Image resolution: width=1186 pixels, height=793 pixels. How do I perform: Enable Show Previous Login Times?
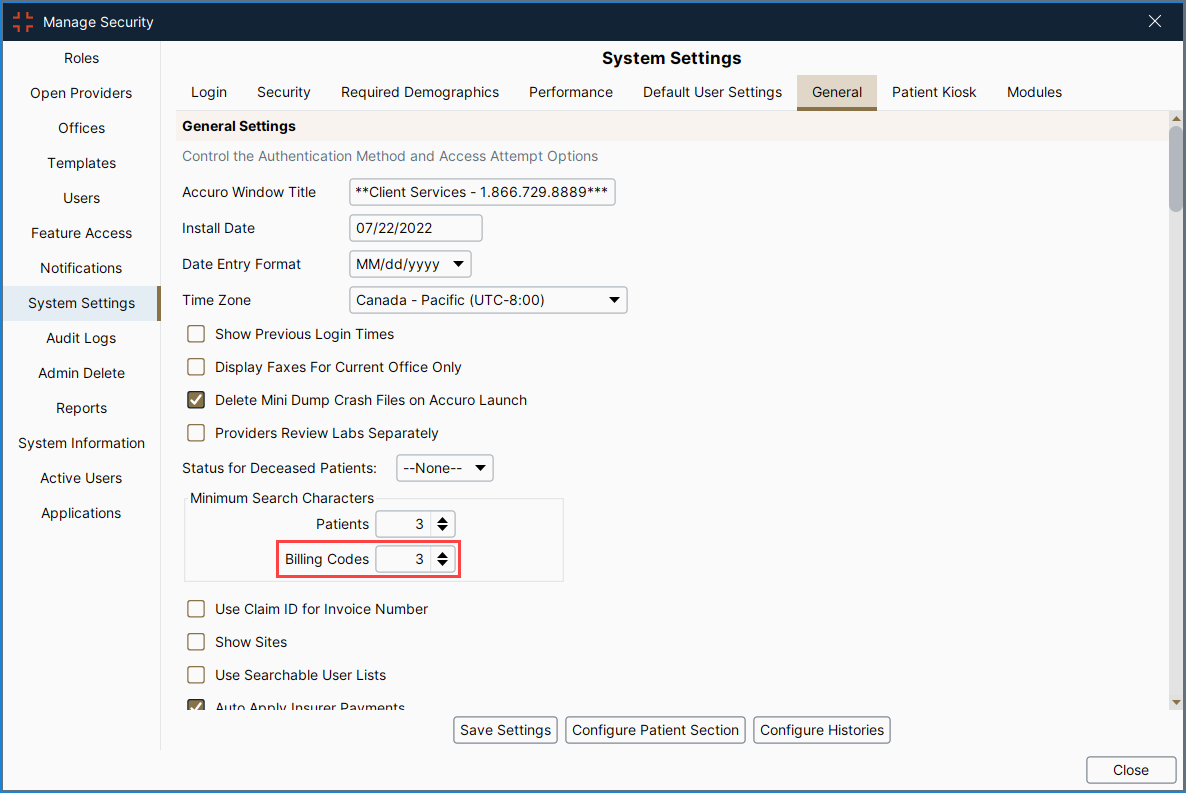coord(196,333)
